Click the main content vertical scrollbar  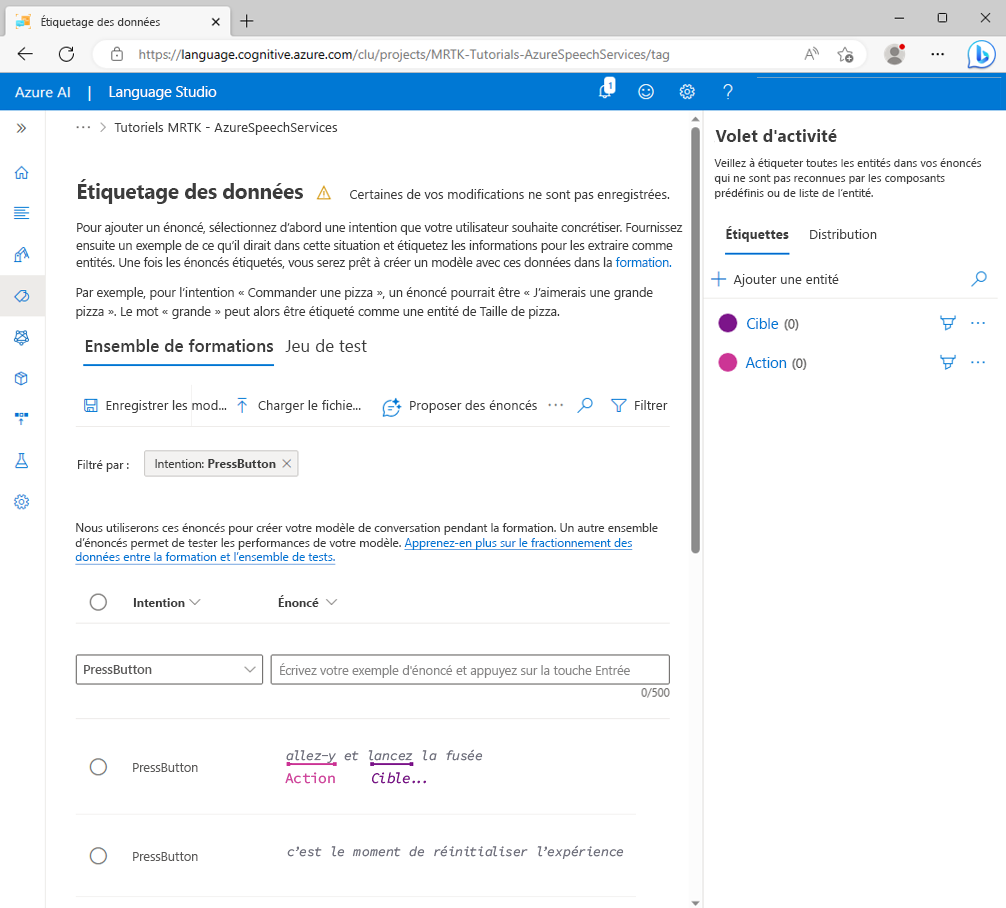click(x=695, y=340)
